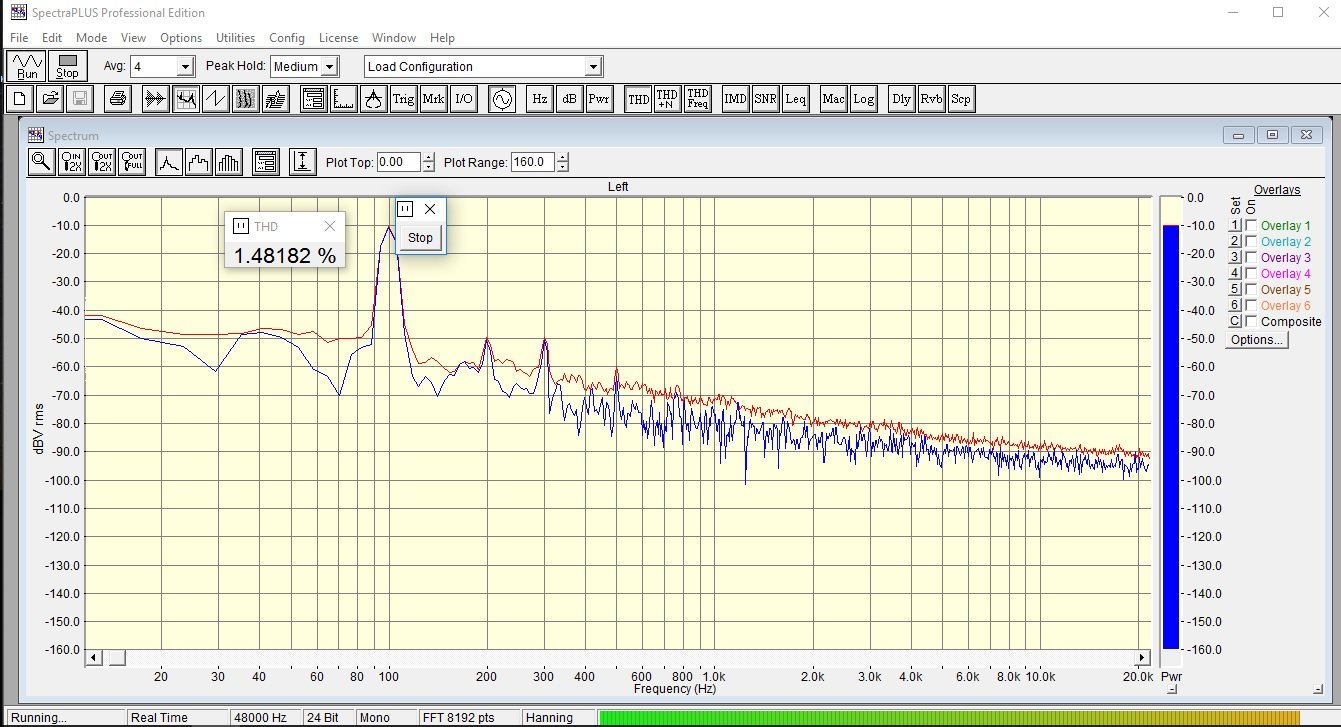The image size is (1341, 727).
Task: Click the horizontal scrollbar right arrow under plot
Action: point(1142,658)
